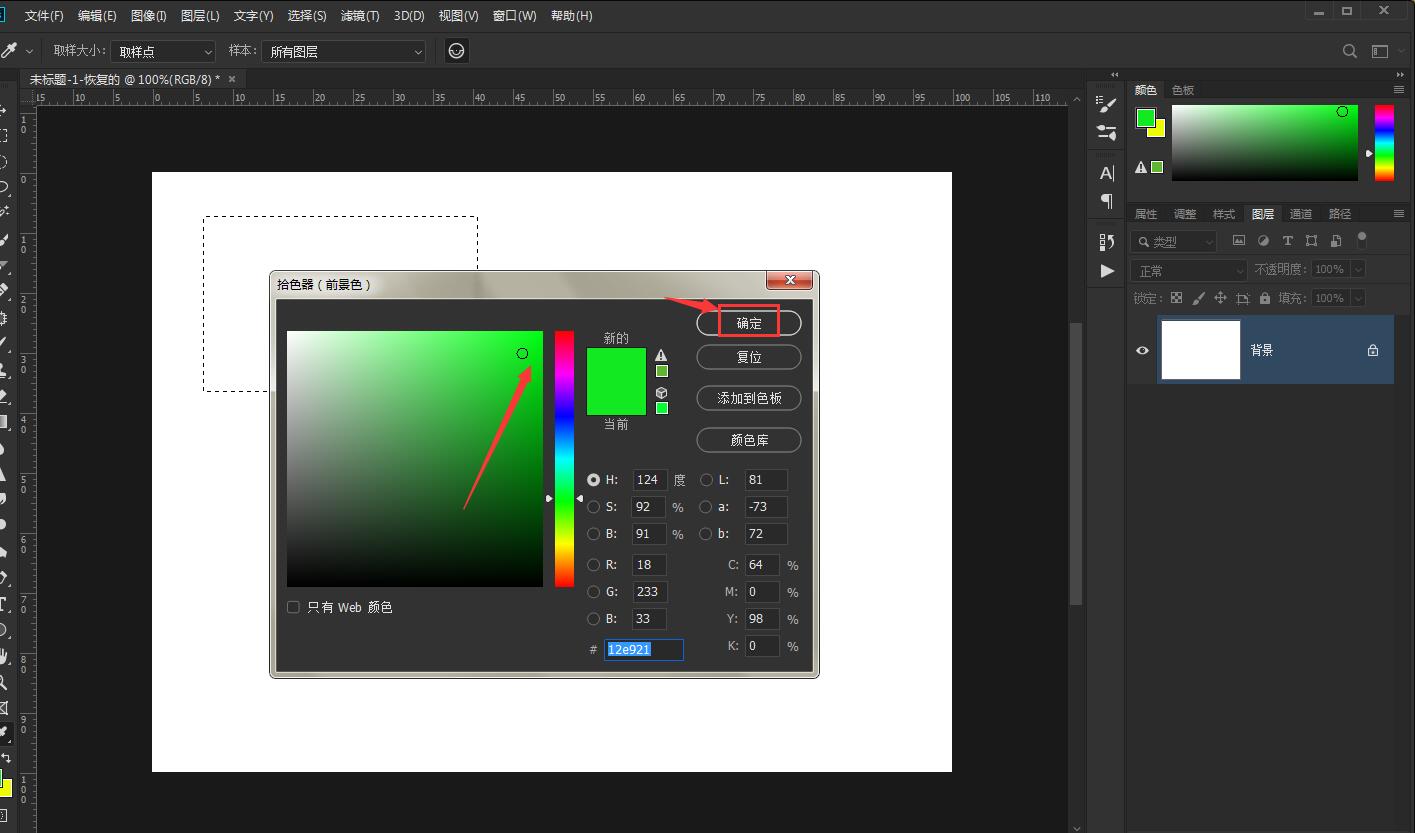The width and height of the screenshot is (1415, 833).
Task: Enable the 只有 Web 颜色 checkbox
Action: [293, 607]
